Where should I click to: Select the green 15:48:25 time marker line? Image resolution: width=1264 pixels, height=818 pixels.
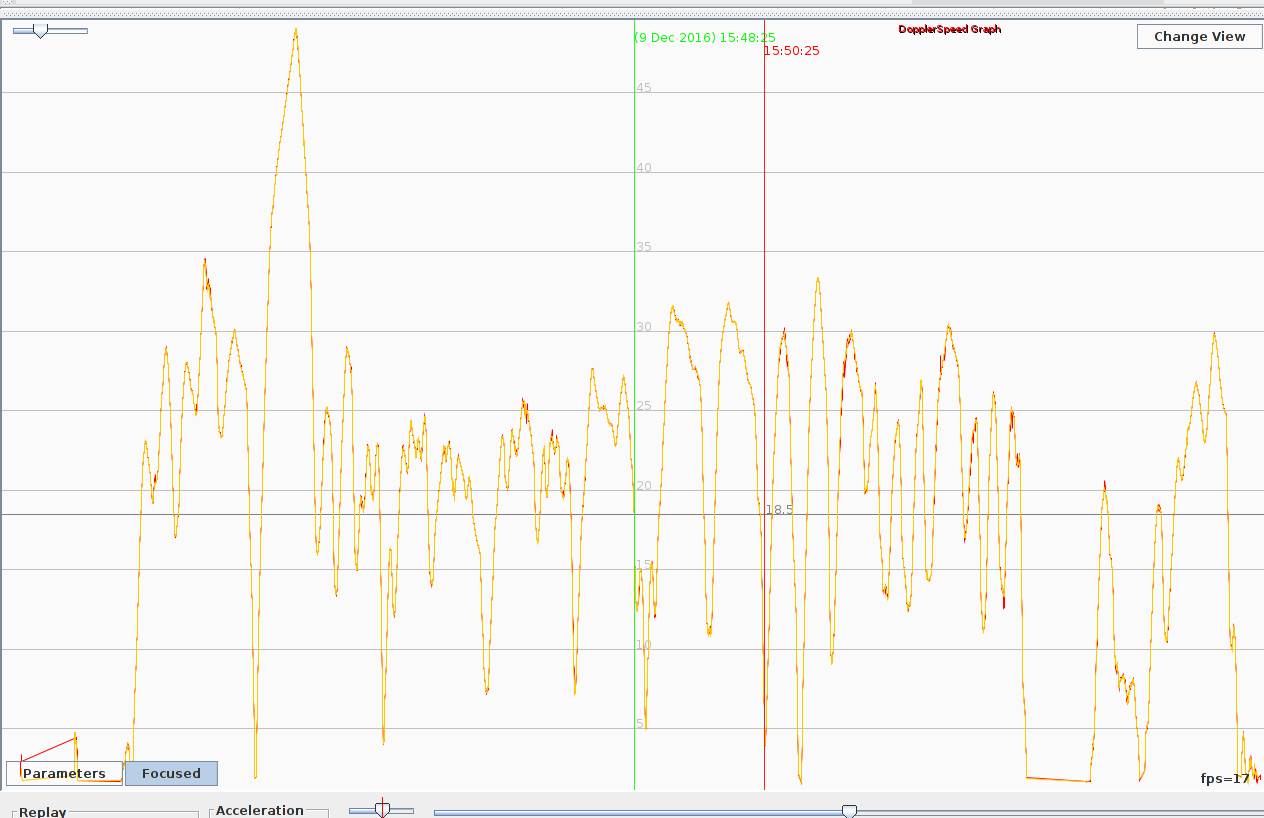[635, 400]
